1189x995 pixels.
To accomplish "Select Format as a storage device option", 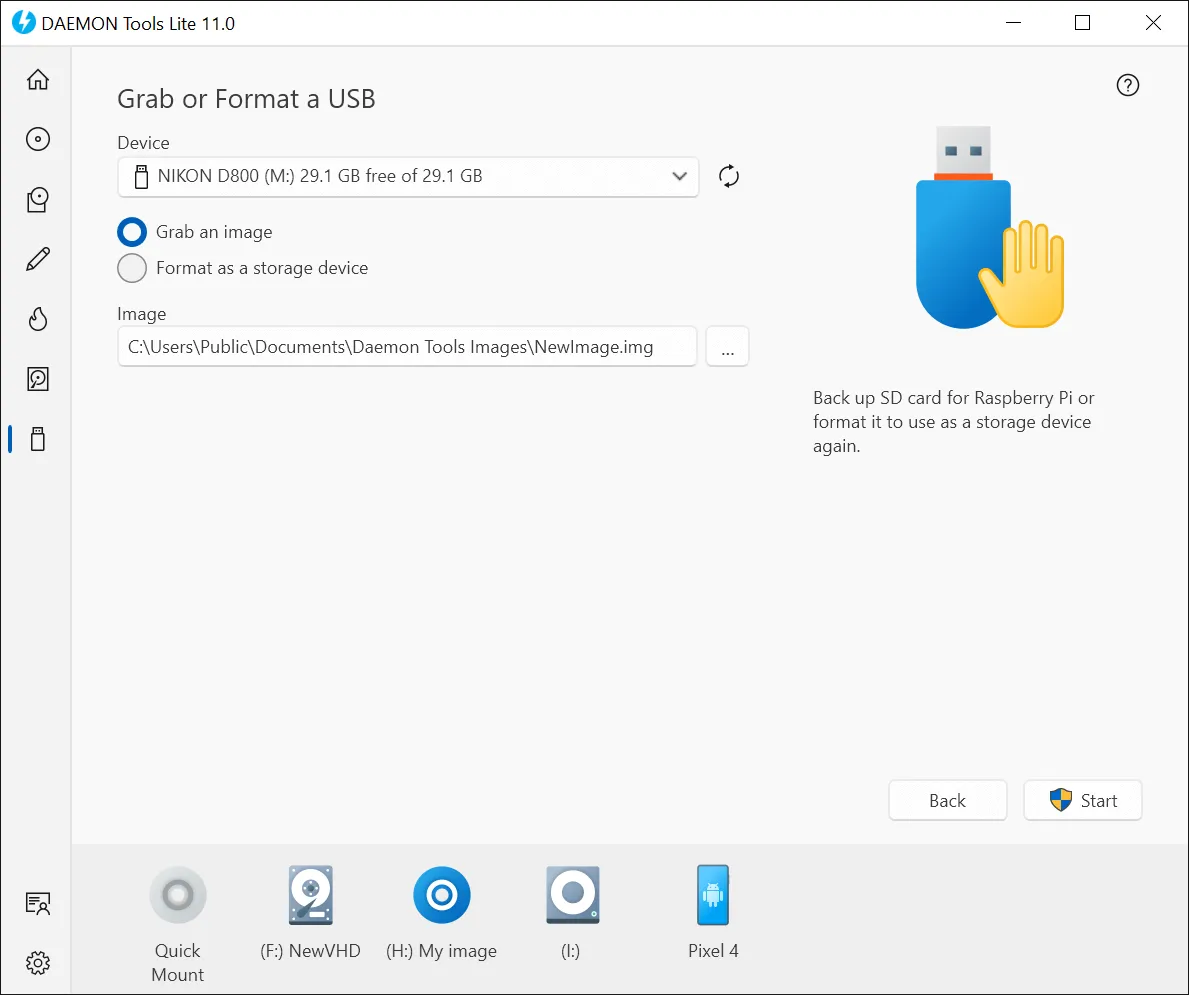I will pos(132,268).
